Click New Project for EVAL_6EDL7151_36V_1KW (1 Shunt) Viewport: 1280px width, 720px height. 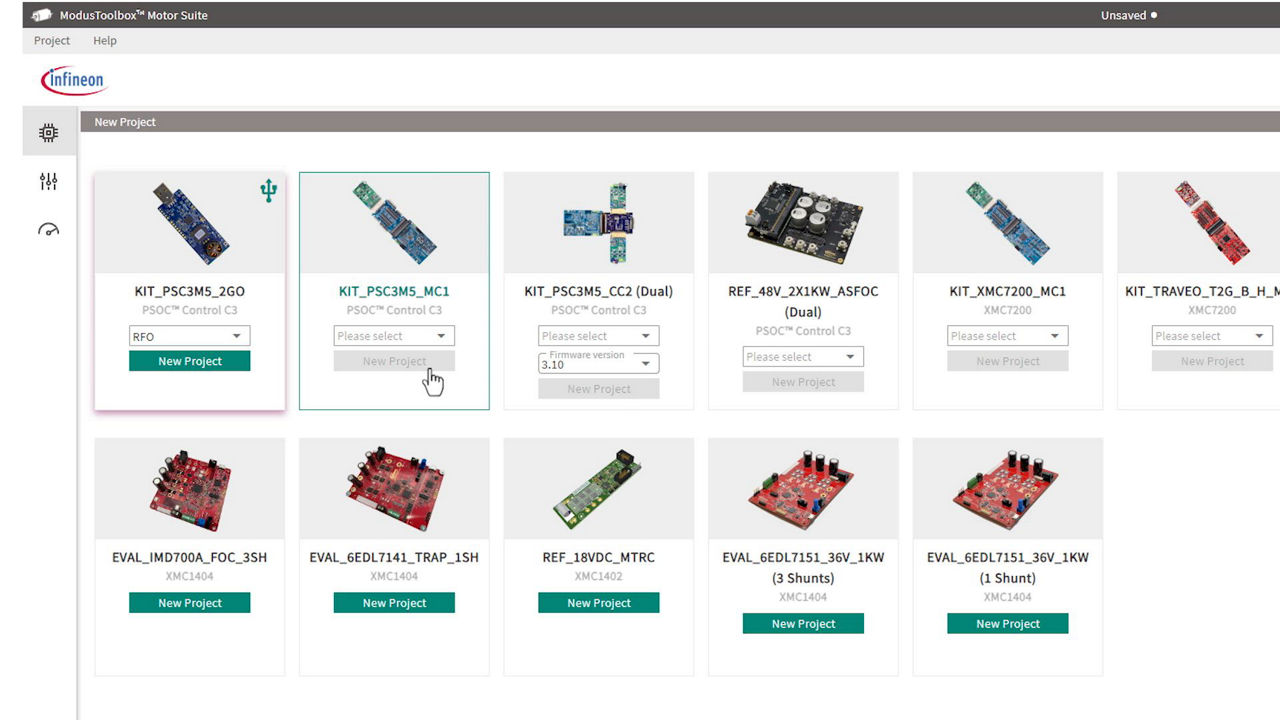coord(1007,624)
